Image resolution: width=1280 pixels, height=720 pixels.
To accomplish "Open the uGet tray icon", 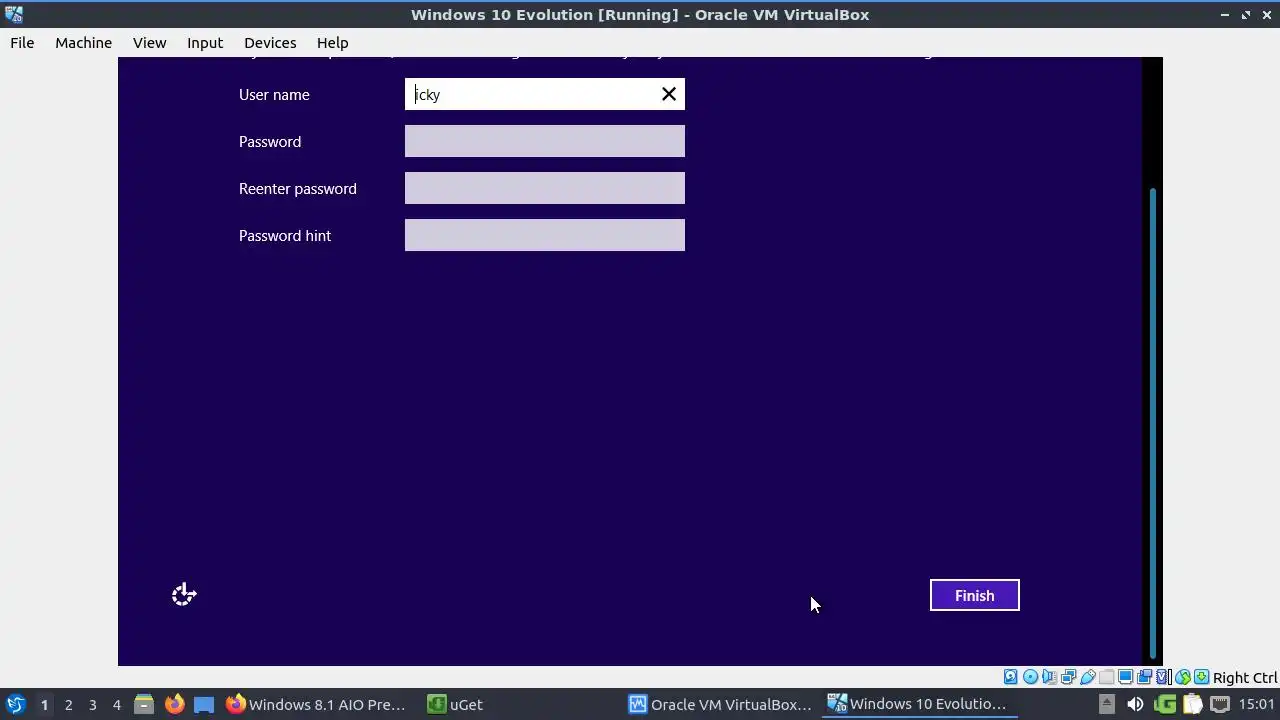I will click(1165, 704).
